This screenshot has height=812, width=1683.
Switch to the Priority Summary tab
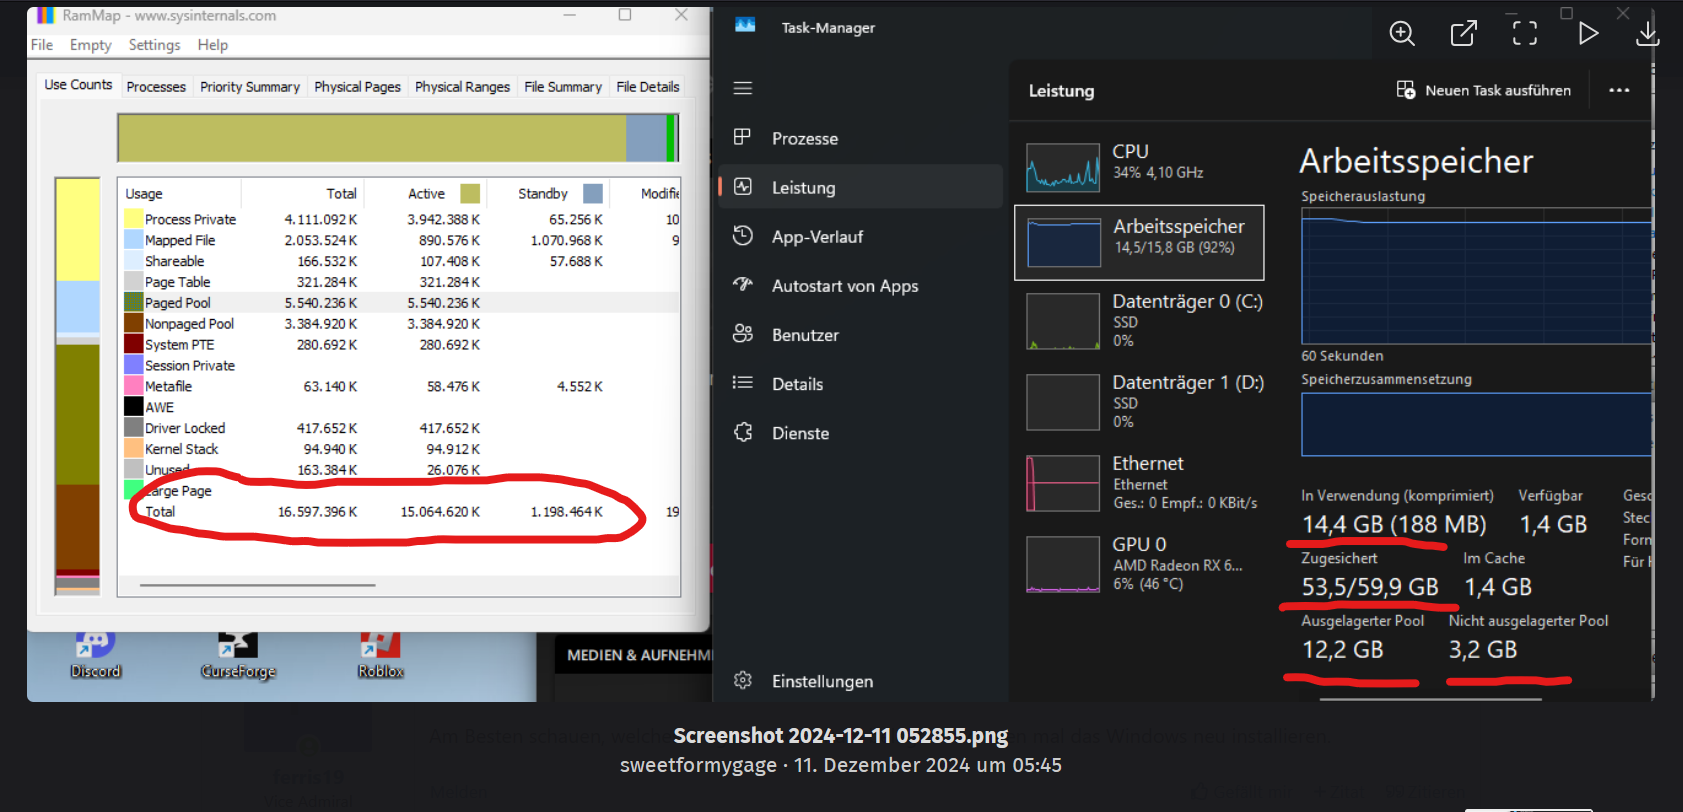click(250, 87)
